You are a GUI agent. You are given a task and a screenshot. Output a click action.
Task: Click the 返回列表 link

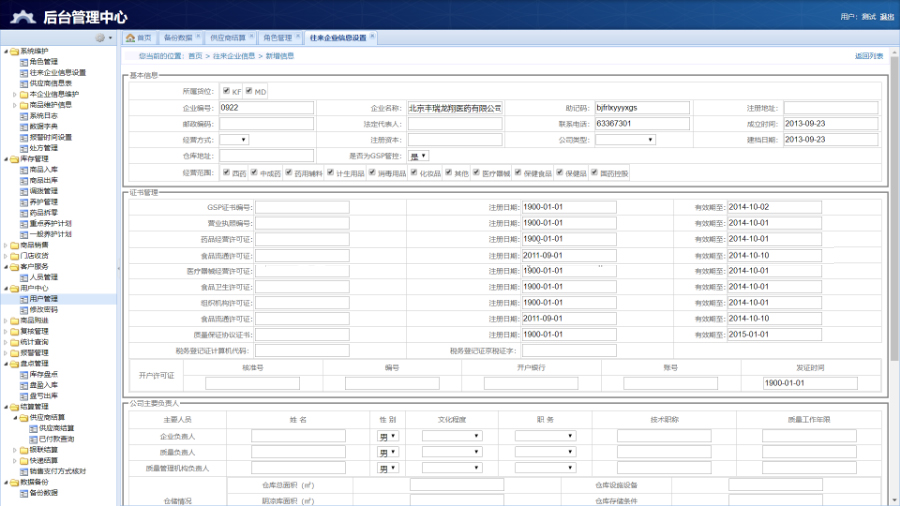click(868, 56)
